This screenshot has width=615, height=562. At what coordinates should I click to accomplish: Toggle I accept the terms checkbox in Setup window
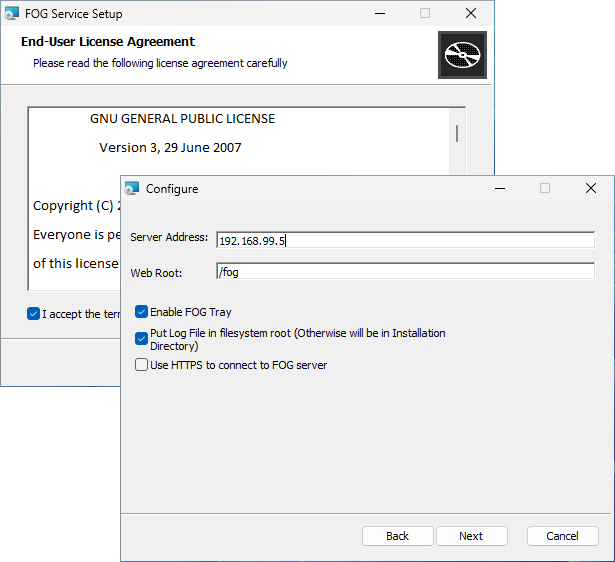point(33,314)
